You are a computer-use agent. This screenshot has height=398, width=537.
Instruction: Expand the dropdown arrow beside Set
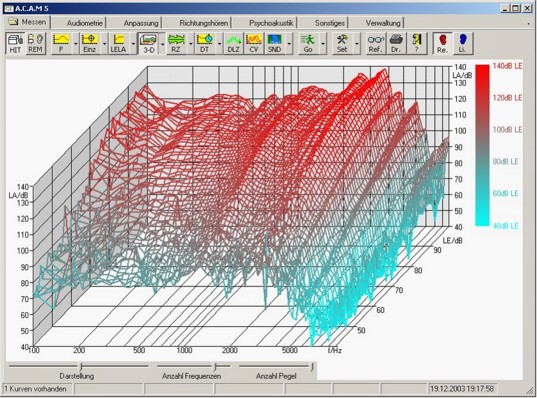pyautogui.click(x=357, y=44)
